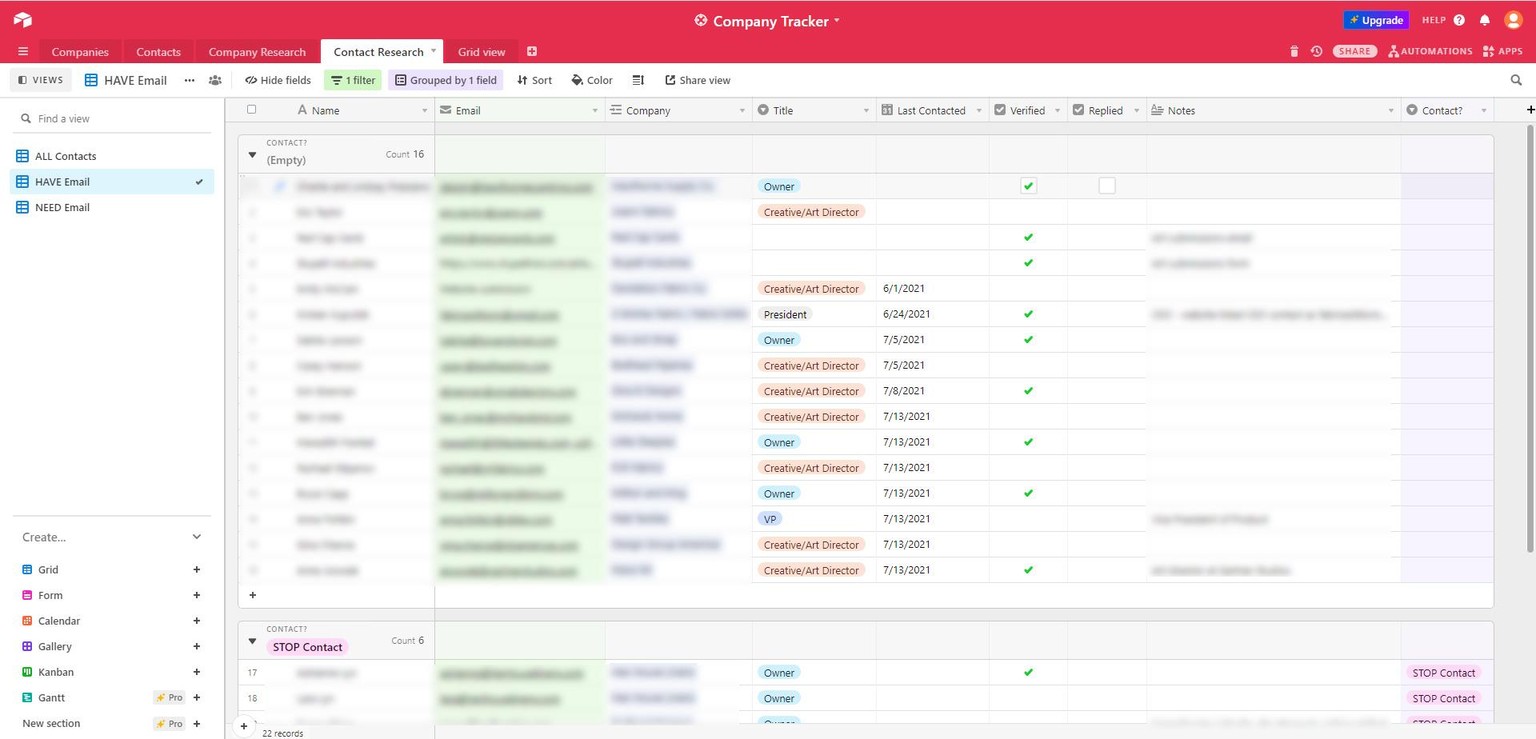1536x739 pixels.
Task: Open Apps panel
Action: click(x=1503, y=51)
